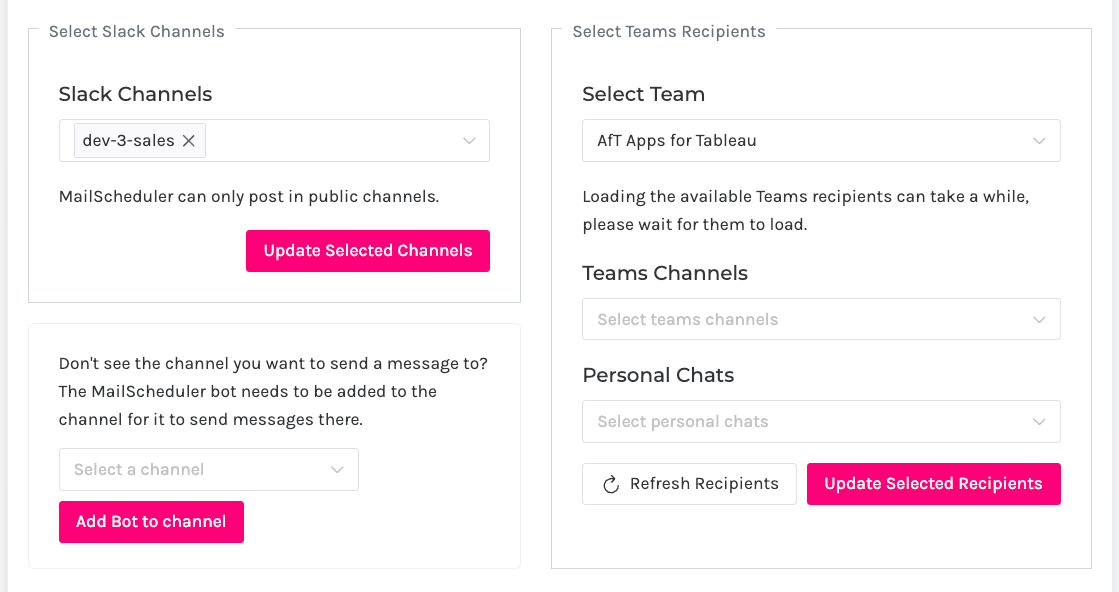The image size is (1119, 592).
Task: Click the chevron in Select Team box
Action: tap(1040, 141)
